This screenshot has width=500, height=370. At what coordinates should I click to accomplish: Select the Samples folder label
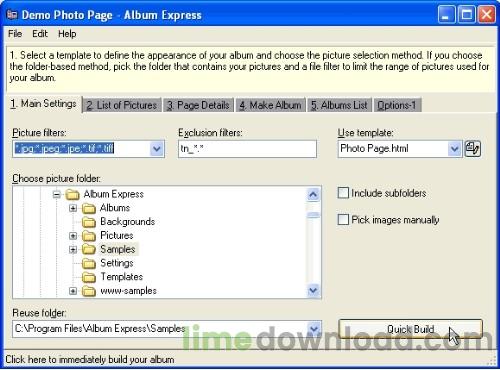point(118,249)
